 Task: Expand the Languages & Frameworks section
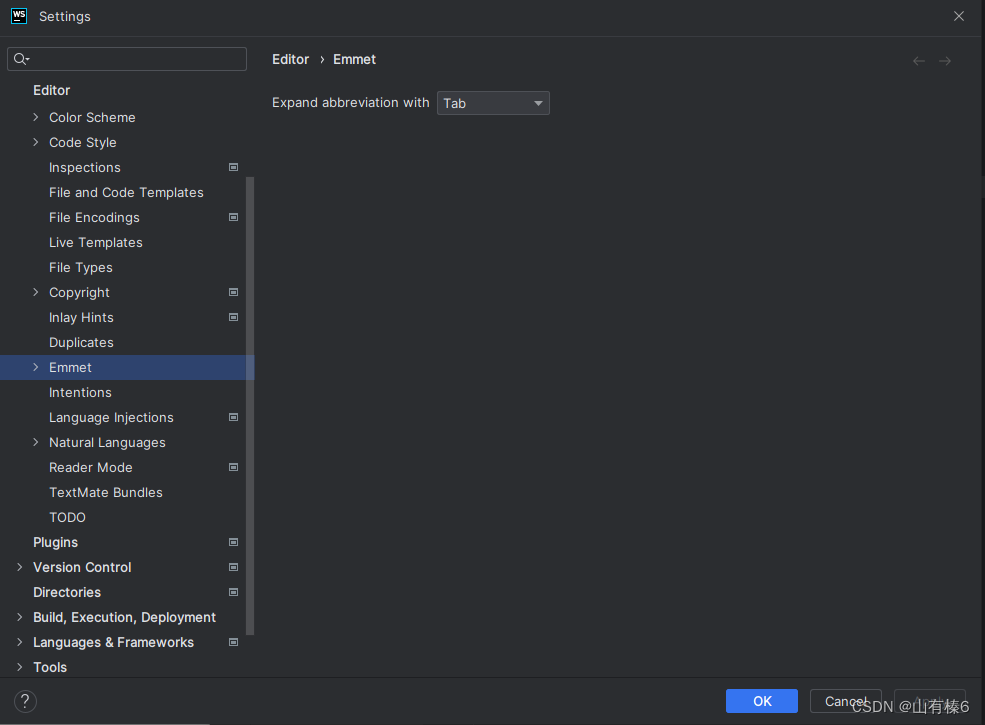point(20,642)
